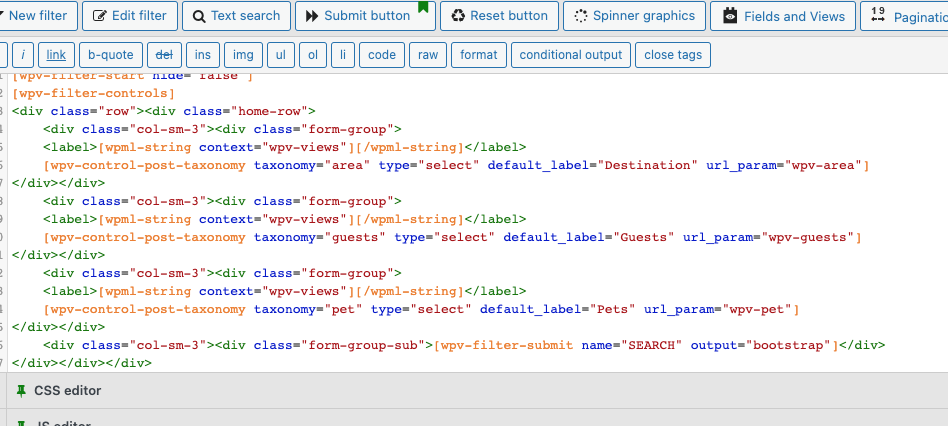Click the New filter button
This screenshot has width=948, height=426.
tap(38, 16)
